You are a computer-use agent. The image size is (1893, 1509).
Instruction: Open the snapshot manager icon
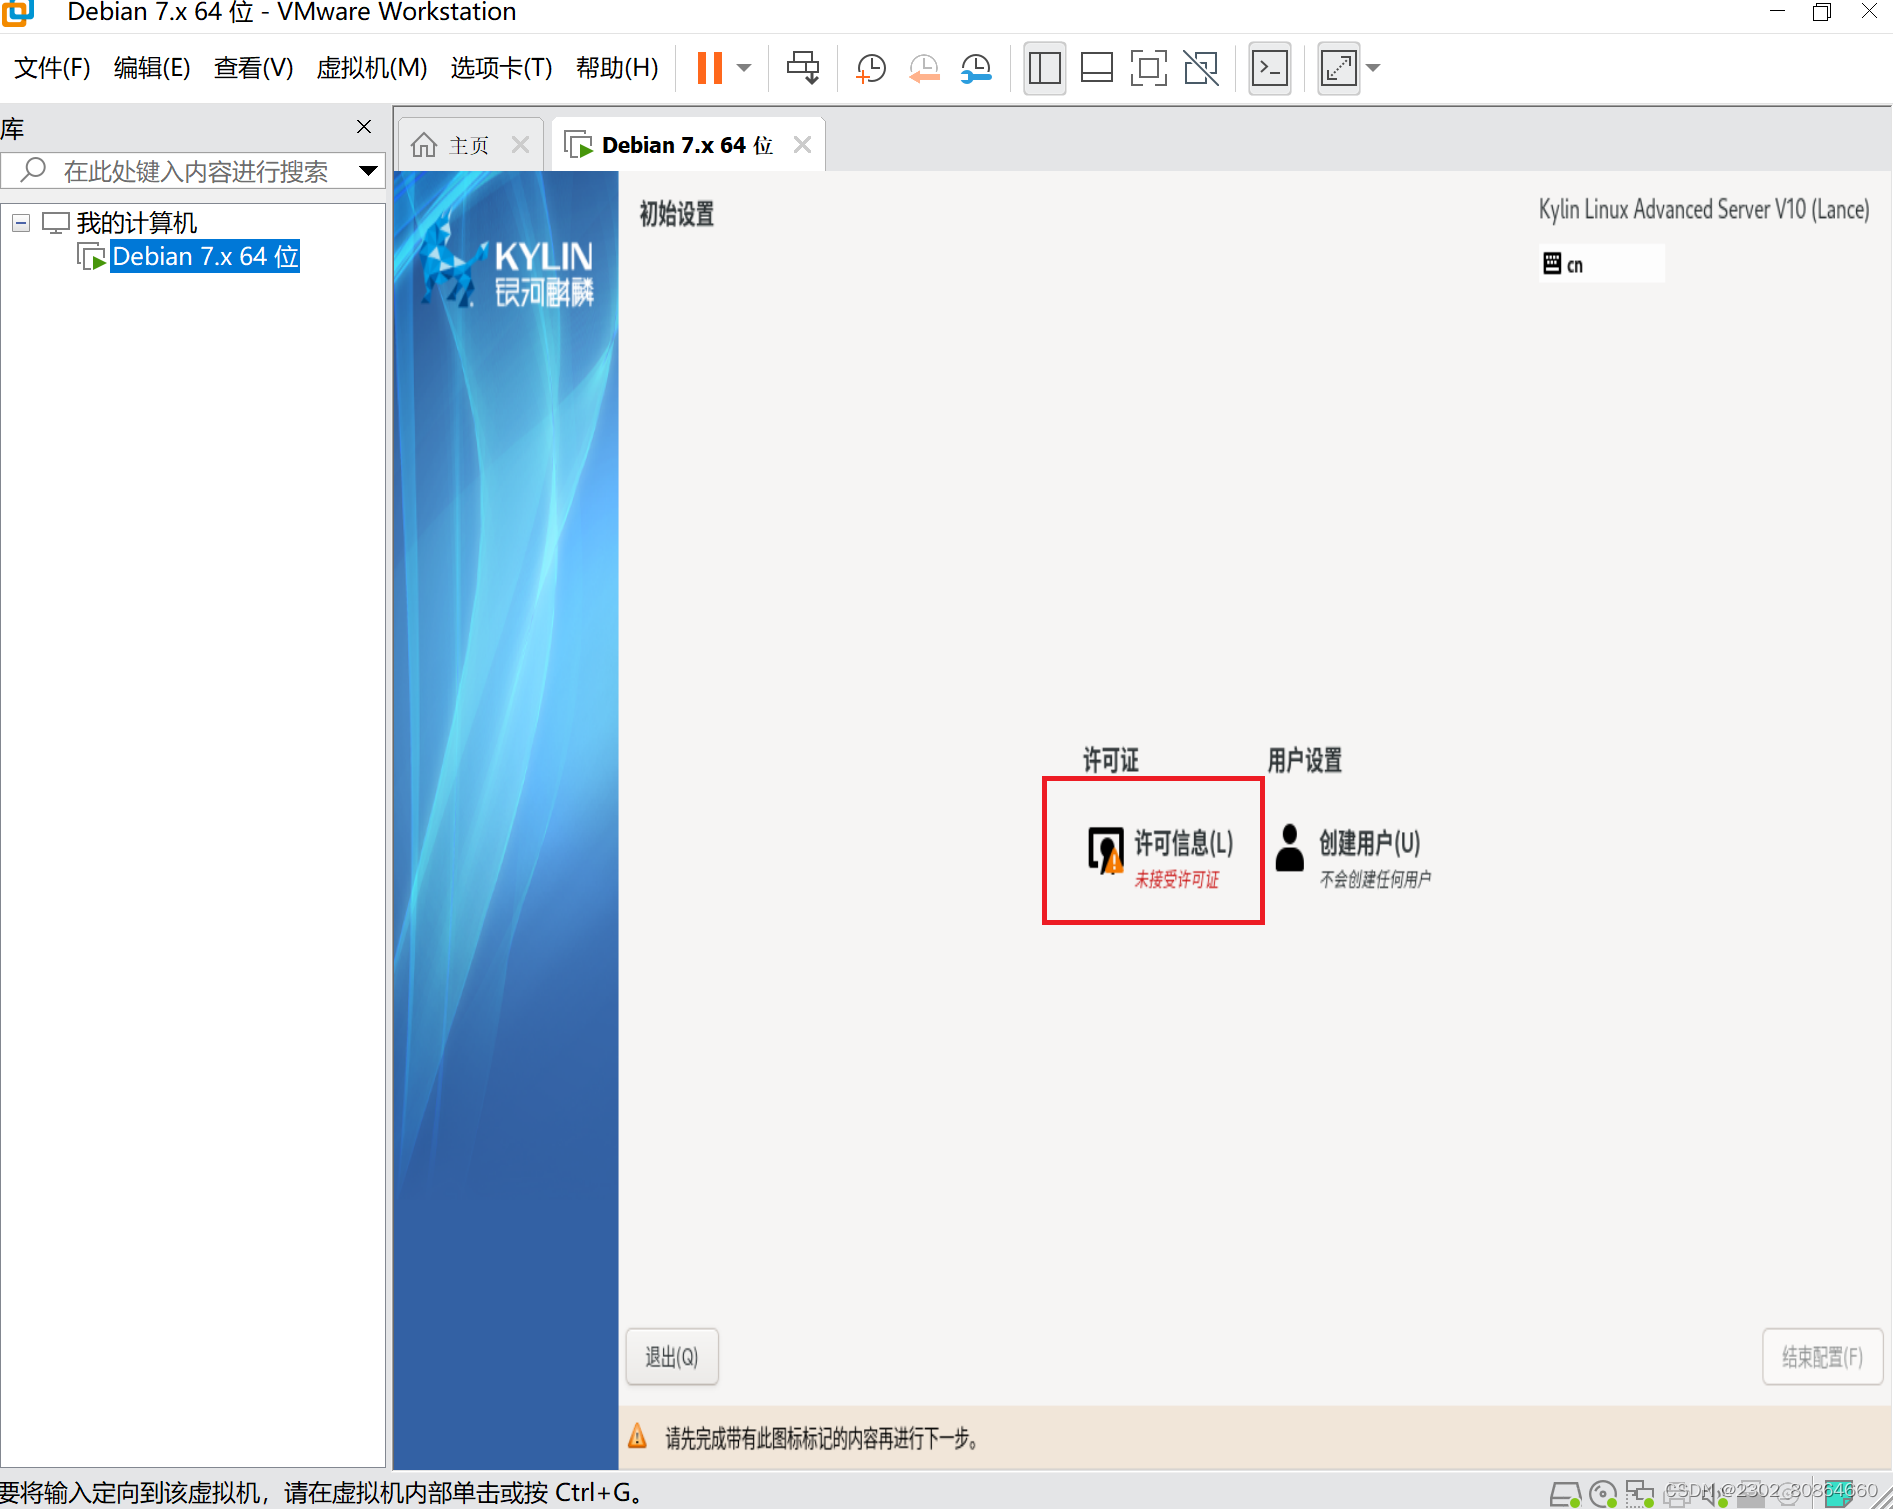pos(976,68)
